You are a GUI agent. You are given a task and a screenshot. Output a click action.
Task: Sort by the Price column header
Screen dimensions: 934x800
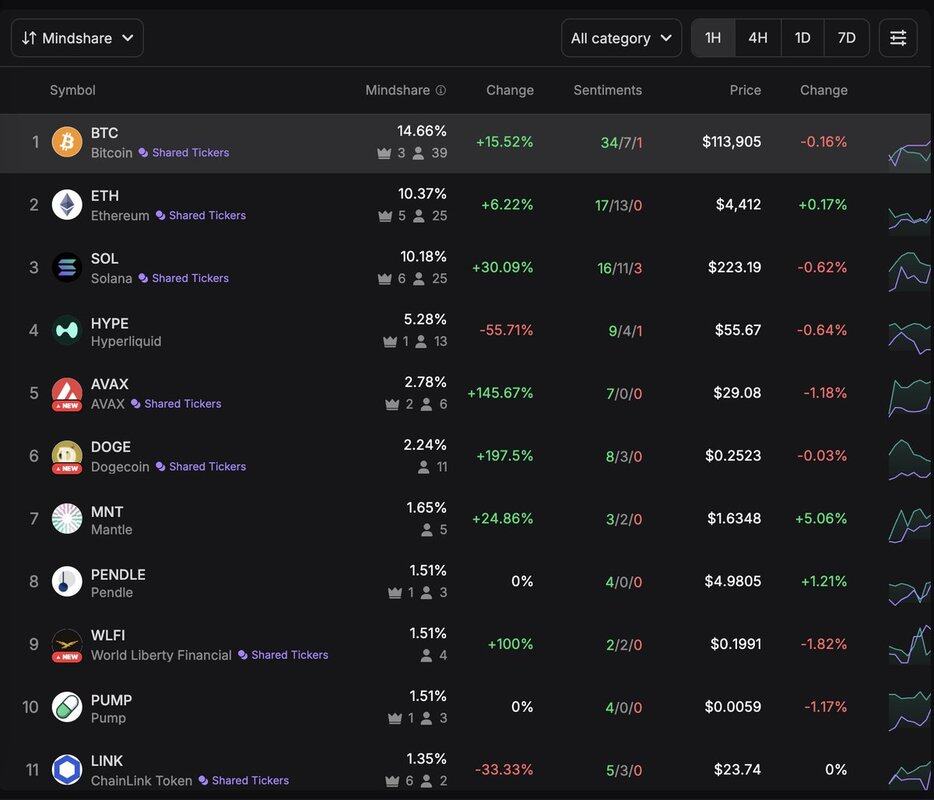[745, 90]
